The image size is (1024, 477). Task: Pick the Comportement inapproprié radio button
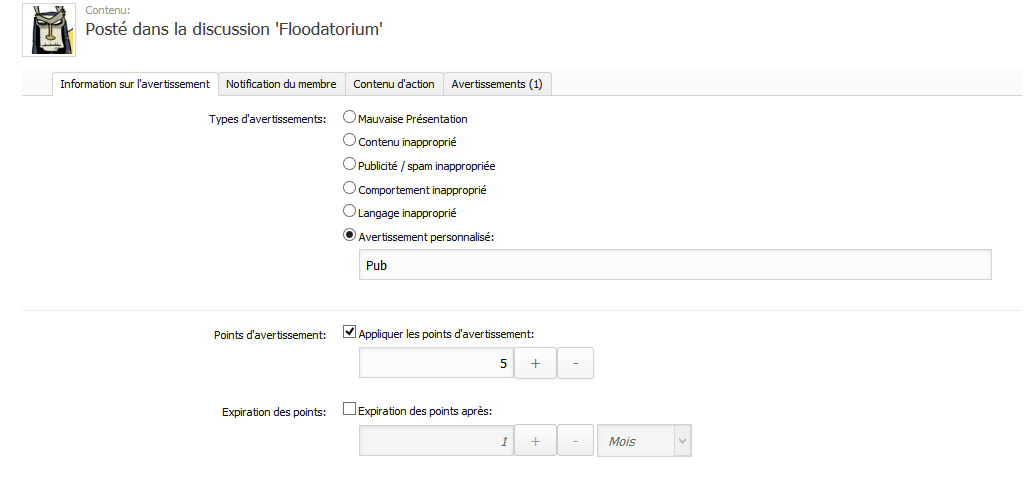coord(350,188)
